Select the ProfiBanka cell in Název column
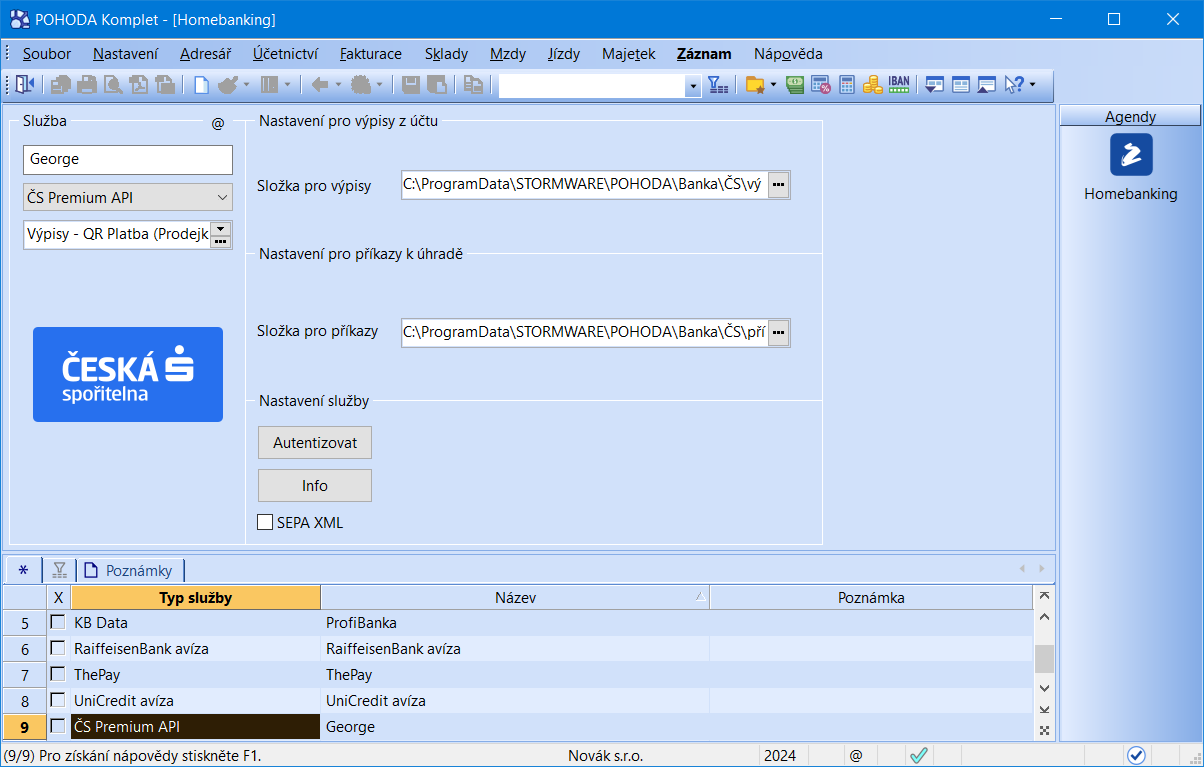This screenshot has width=1204, height=767. click(515, 622)
